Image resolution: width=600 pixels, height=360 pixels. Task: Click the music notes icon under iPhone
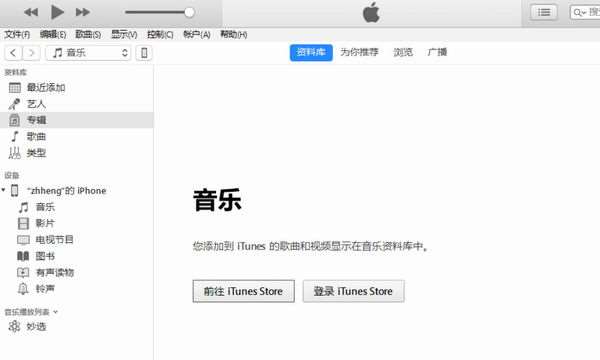point(23,207)
